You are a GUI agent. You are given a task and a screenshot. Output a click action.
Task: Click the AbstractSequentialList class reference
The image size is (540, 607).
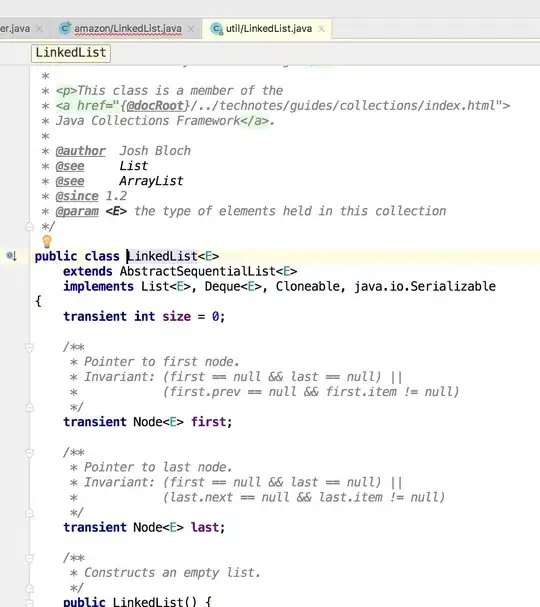198,271
